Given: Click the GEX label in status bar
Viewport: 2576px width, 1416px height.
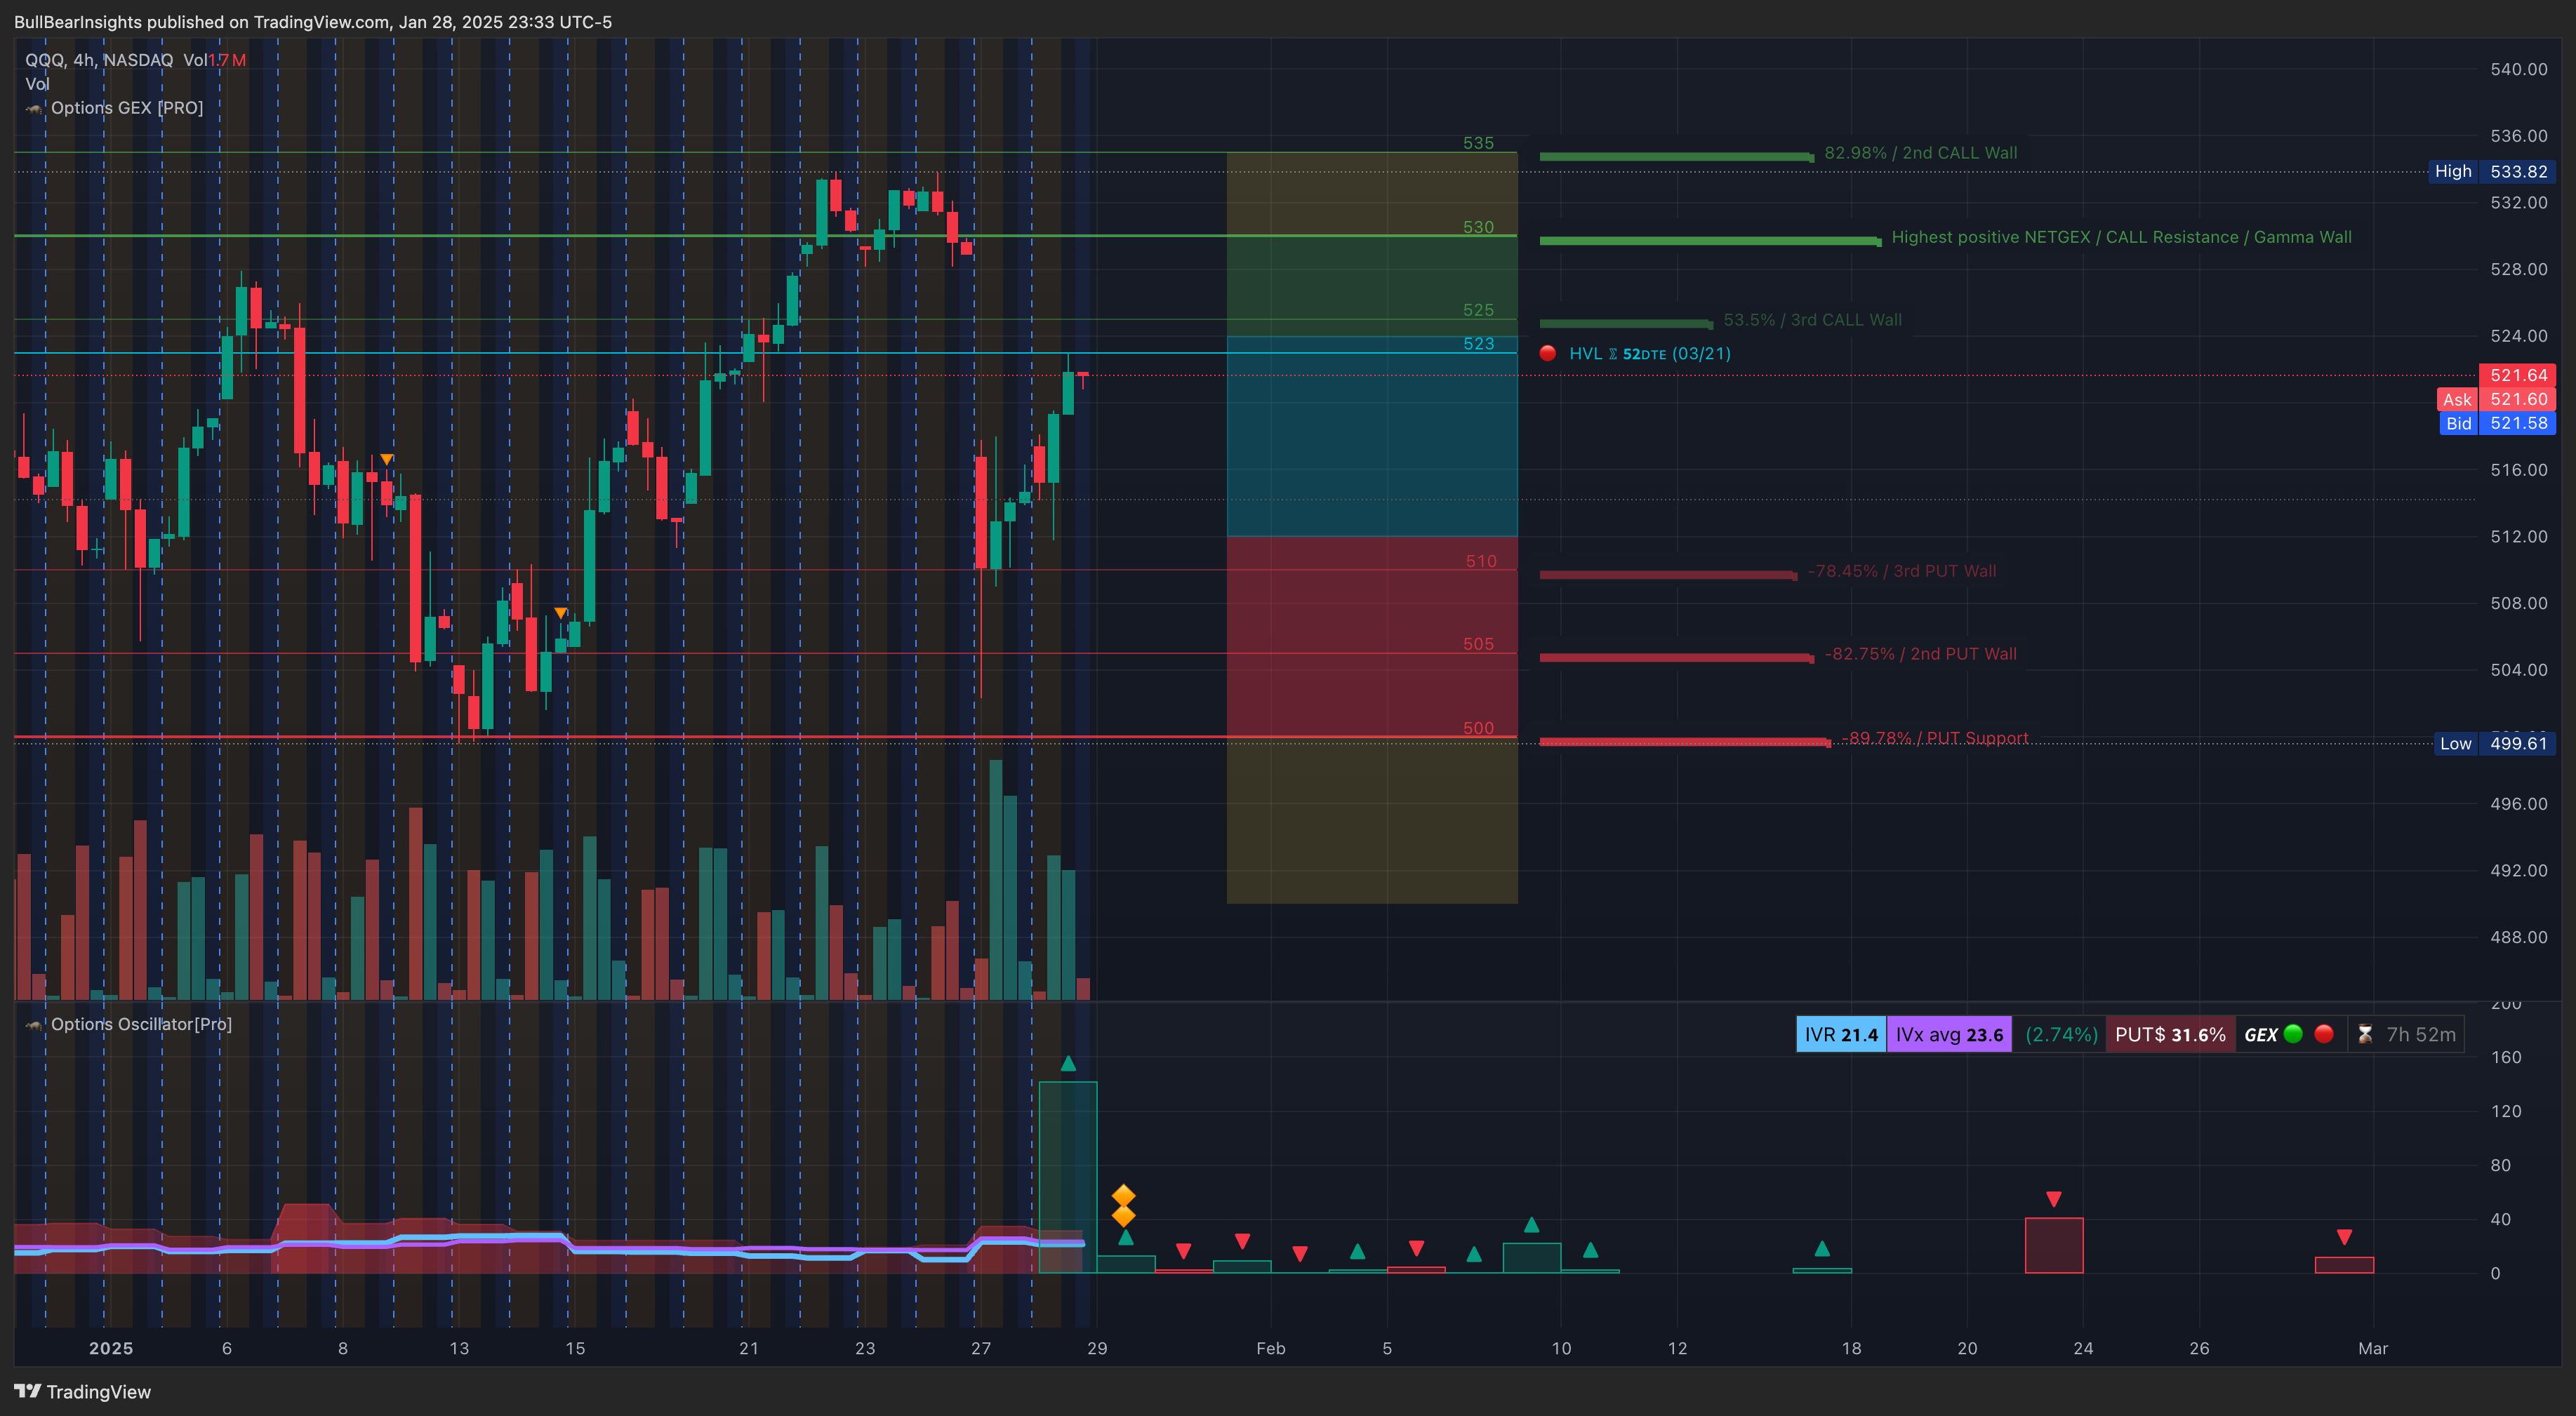Looking at the screenshot, I should pyautogui.click(x=2260, y=1035).
